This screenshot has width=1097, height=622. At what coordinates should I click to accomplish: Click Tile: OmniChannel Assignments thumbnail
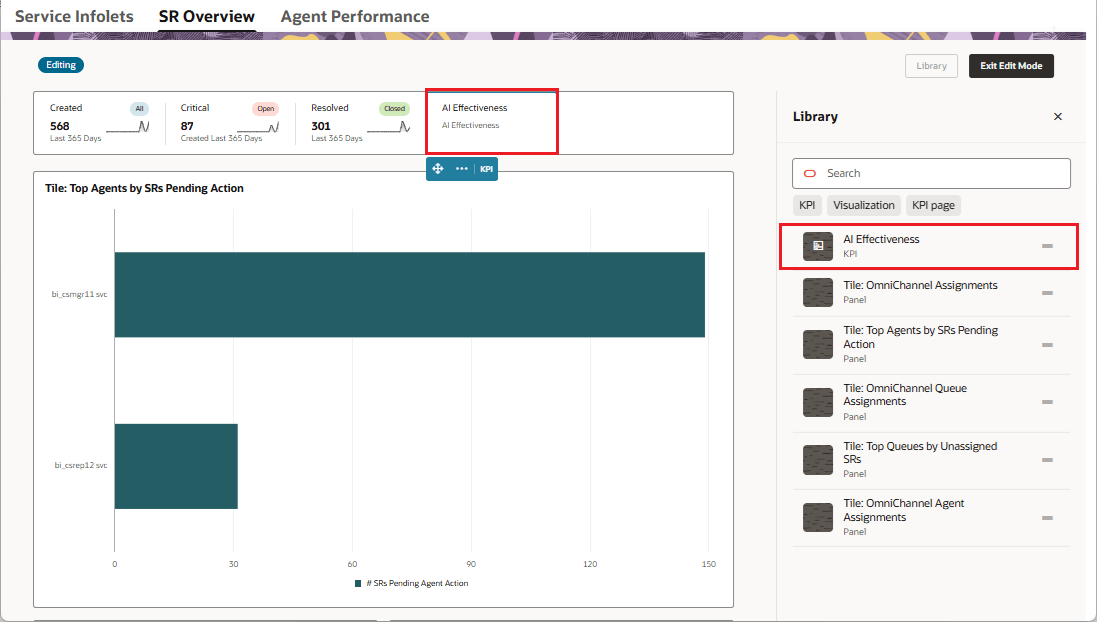tap(818, 292)
